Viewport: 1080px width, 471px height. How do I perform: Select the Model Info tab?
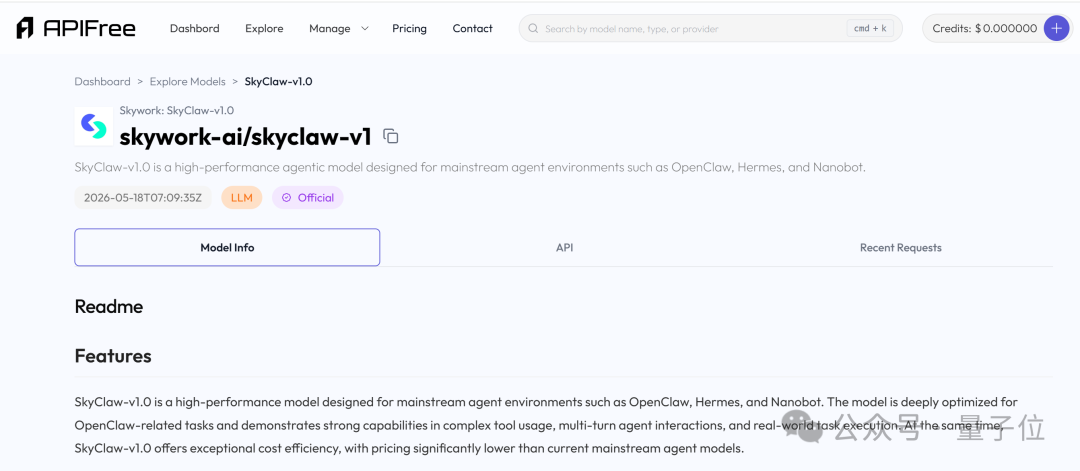tap(227, 247)
